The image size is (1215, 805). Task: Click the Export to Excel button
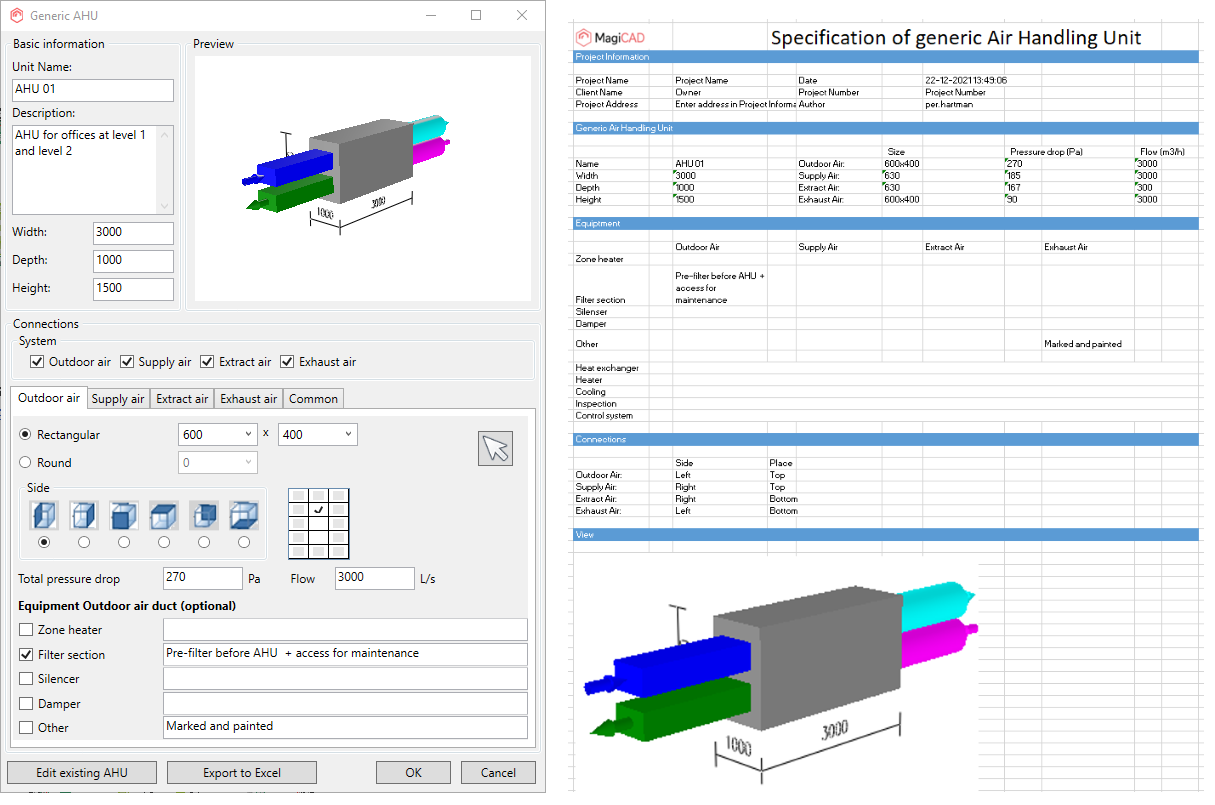click(242, 772)
